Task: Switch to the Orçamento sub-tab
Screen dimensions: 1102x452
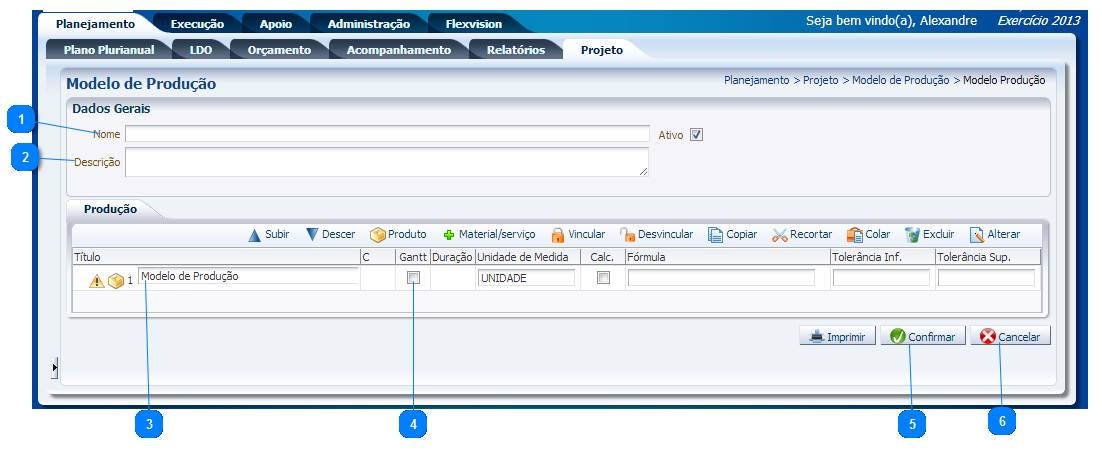Action: pyautogui.click(x=279, y=50)
